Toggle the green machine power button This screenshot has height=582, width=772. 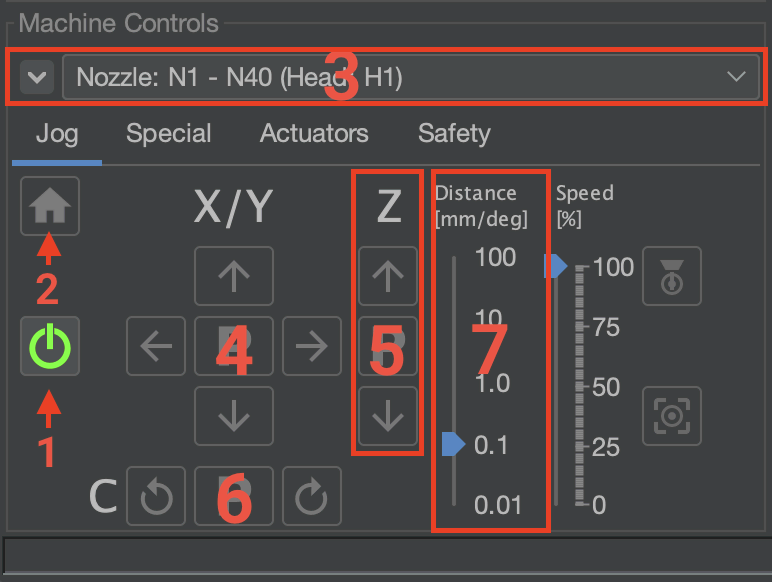pyautogui.click(x=50, y=348)
